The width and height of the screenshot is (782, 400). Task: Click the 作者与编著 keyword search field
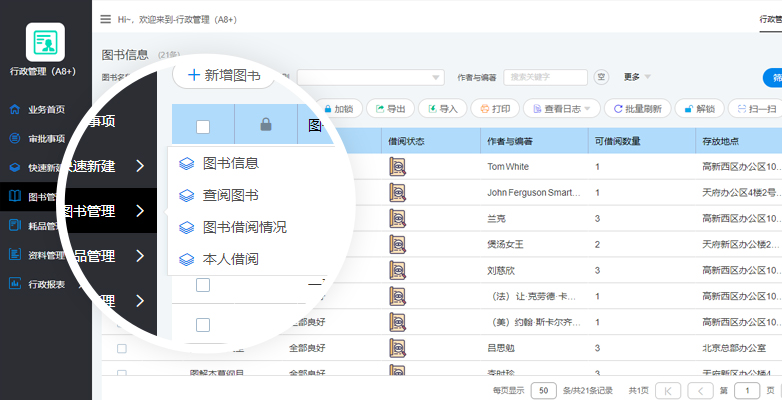546,77
